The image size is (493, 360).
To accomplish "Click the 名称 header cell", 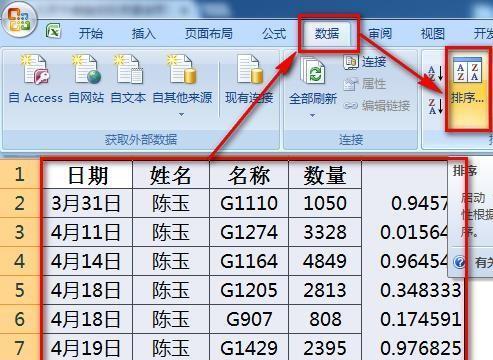I will coord(249,175).
